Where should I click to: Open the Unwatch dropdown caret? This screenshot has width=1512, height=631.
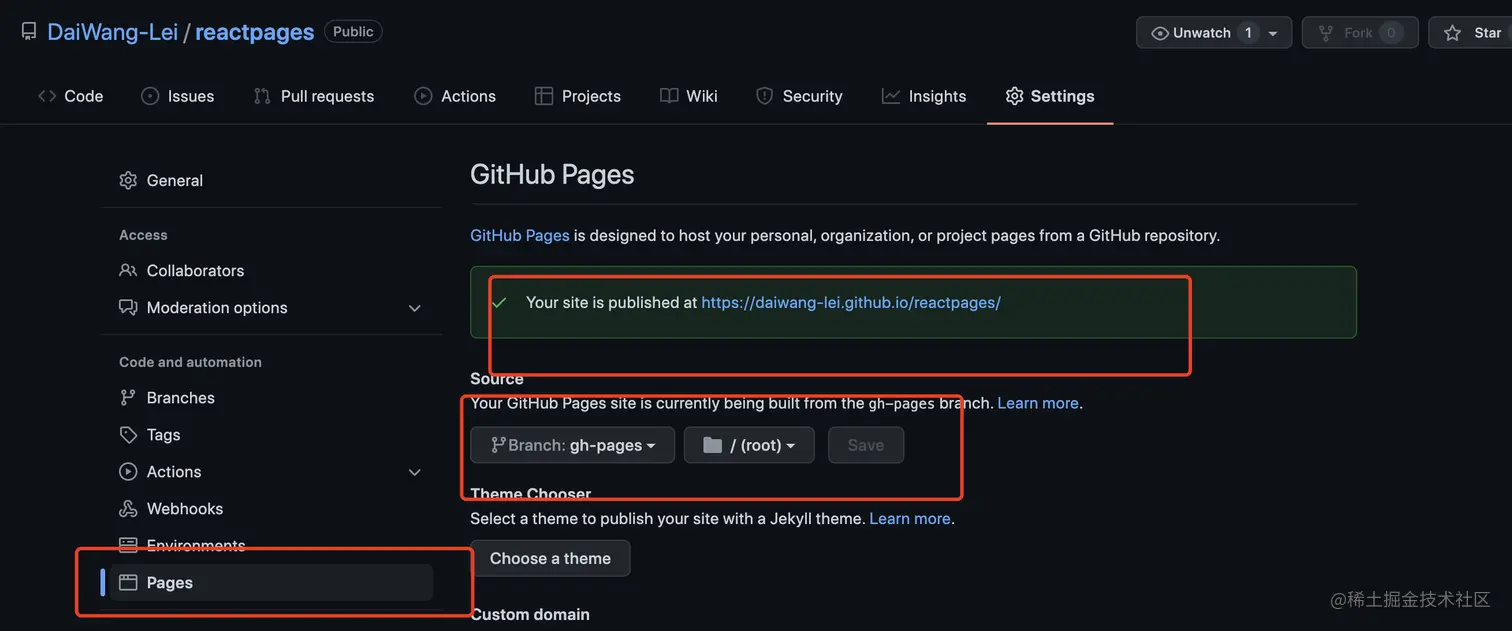tap(1273, 33)
